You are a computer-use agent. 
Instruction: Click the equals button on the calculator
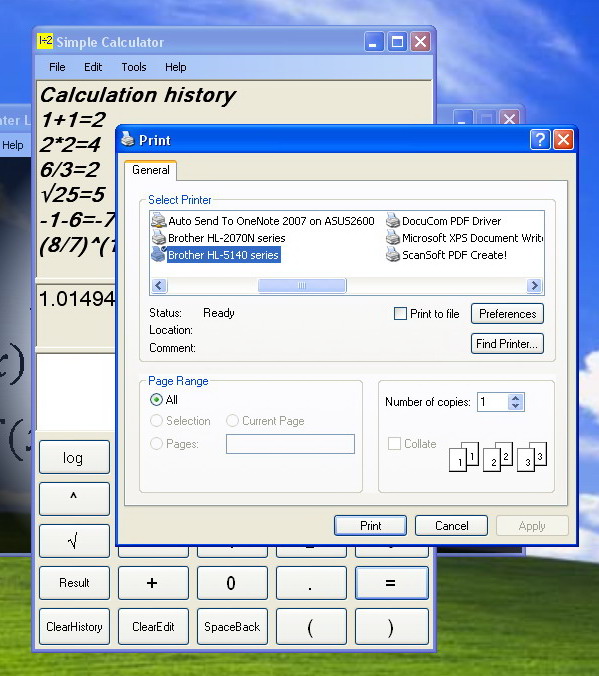(392, 583)
